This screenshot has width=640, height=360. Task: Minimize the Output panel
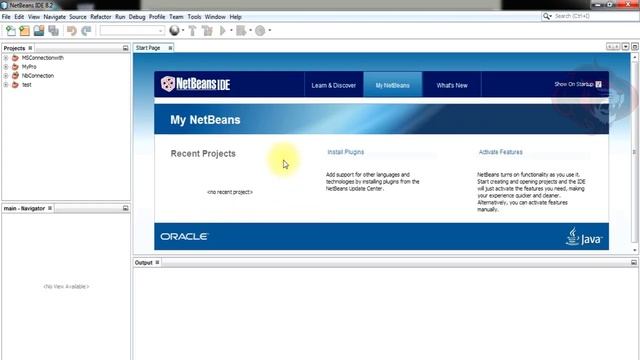633,262
